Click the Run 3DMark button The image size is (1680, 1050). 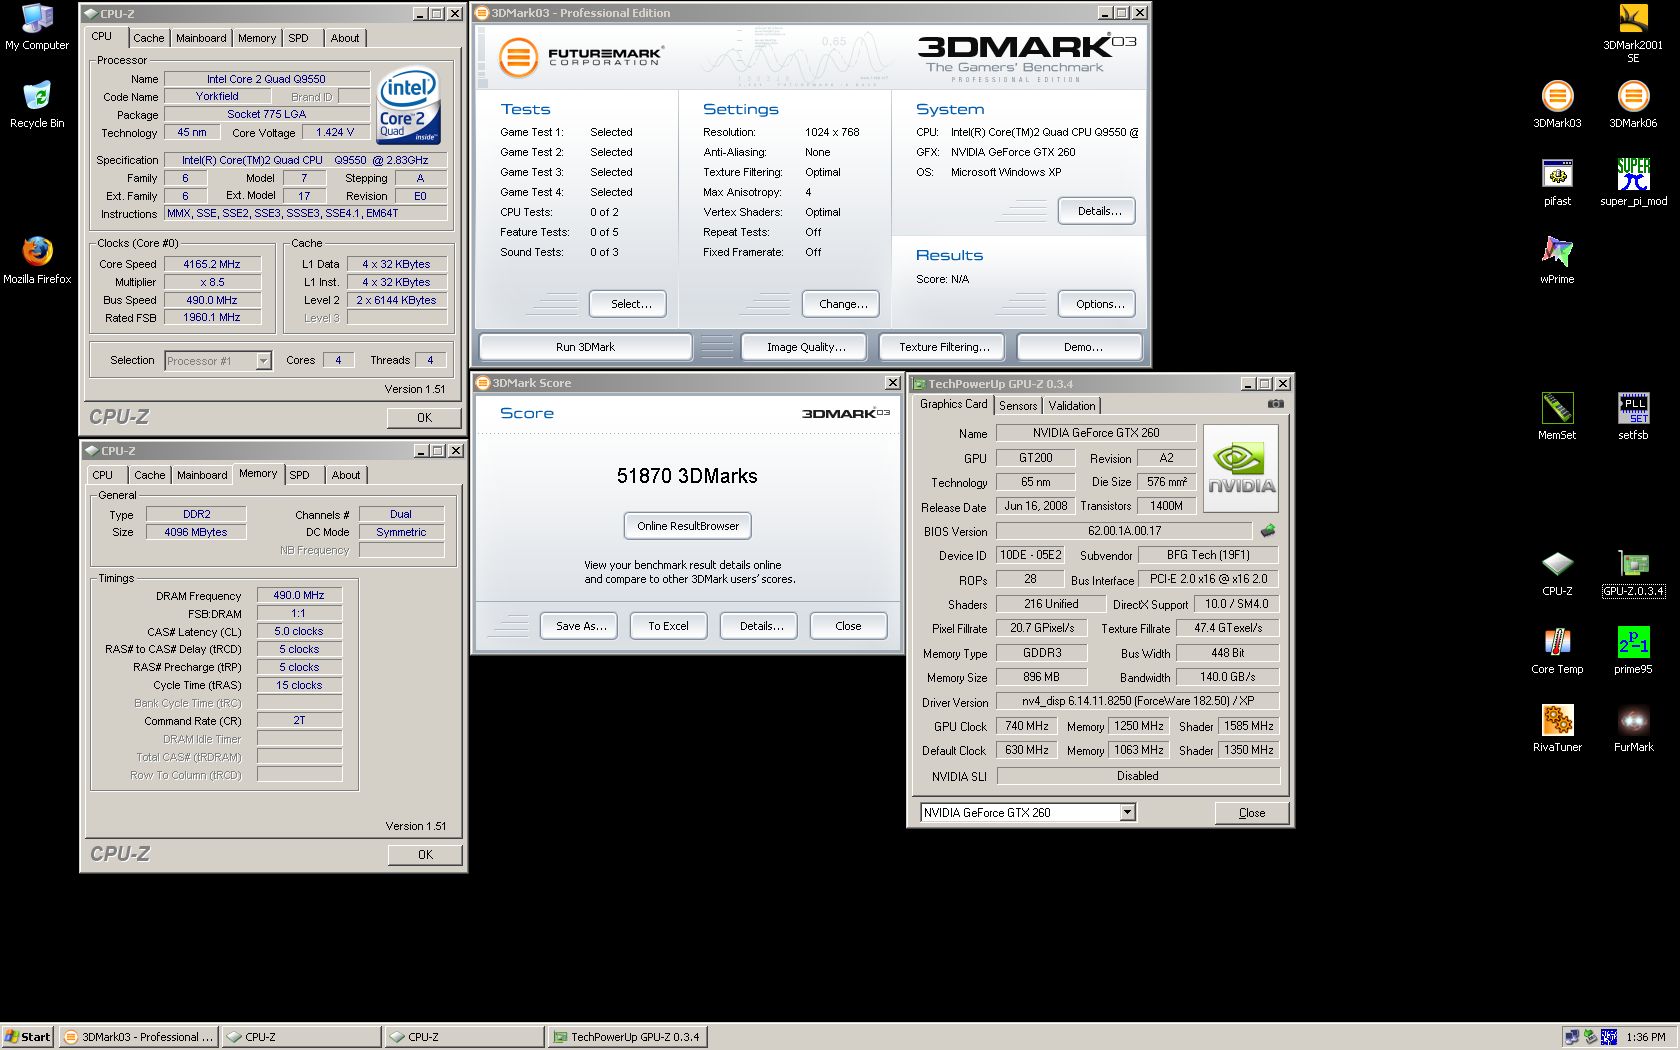tap(585, 347)
